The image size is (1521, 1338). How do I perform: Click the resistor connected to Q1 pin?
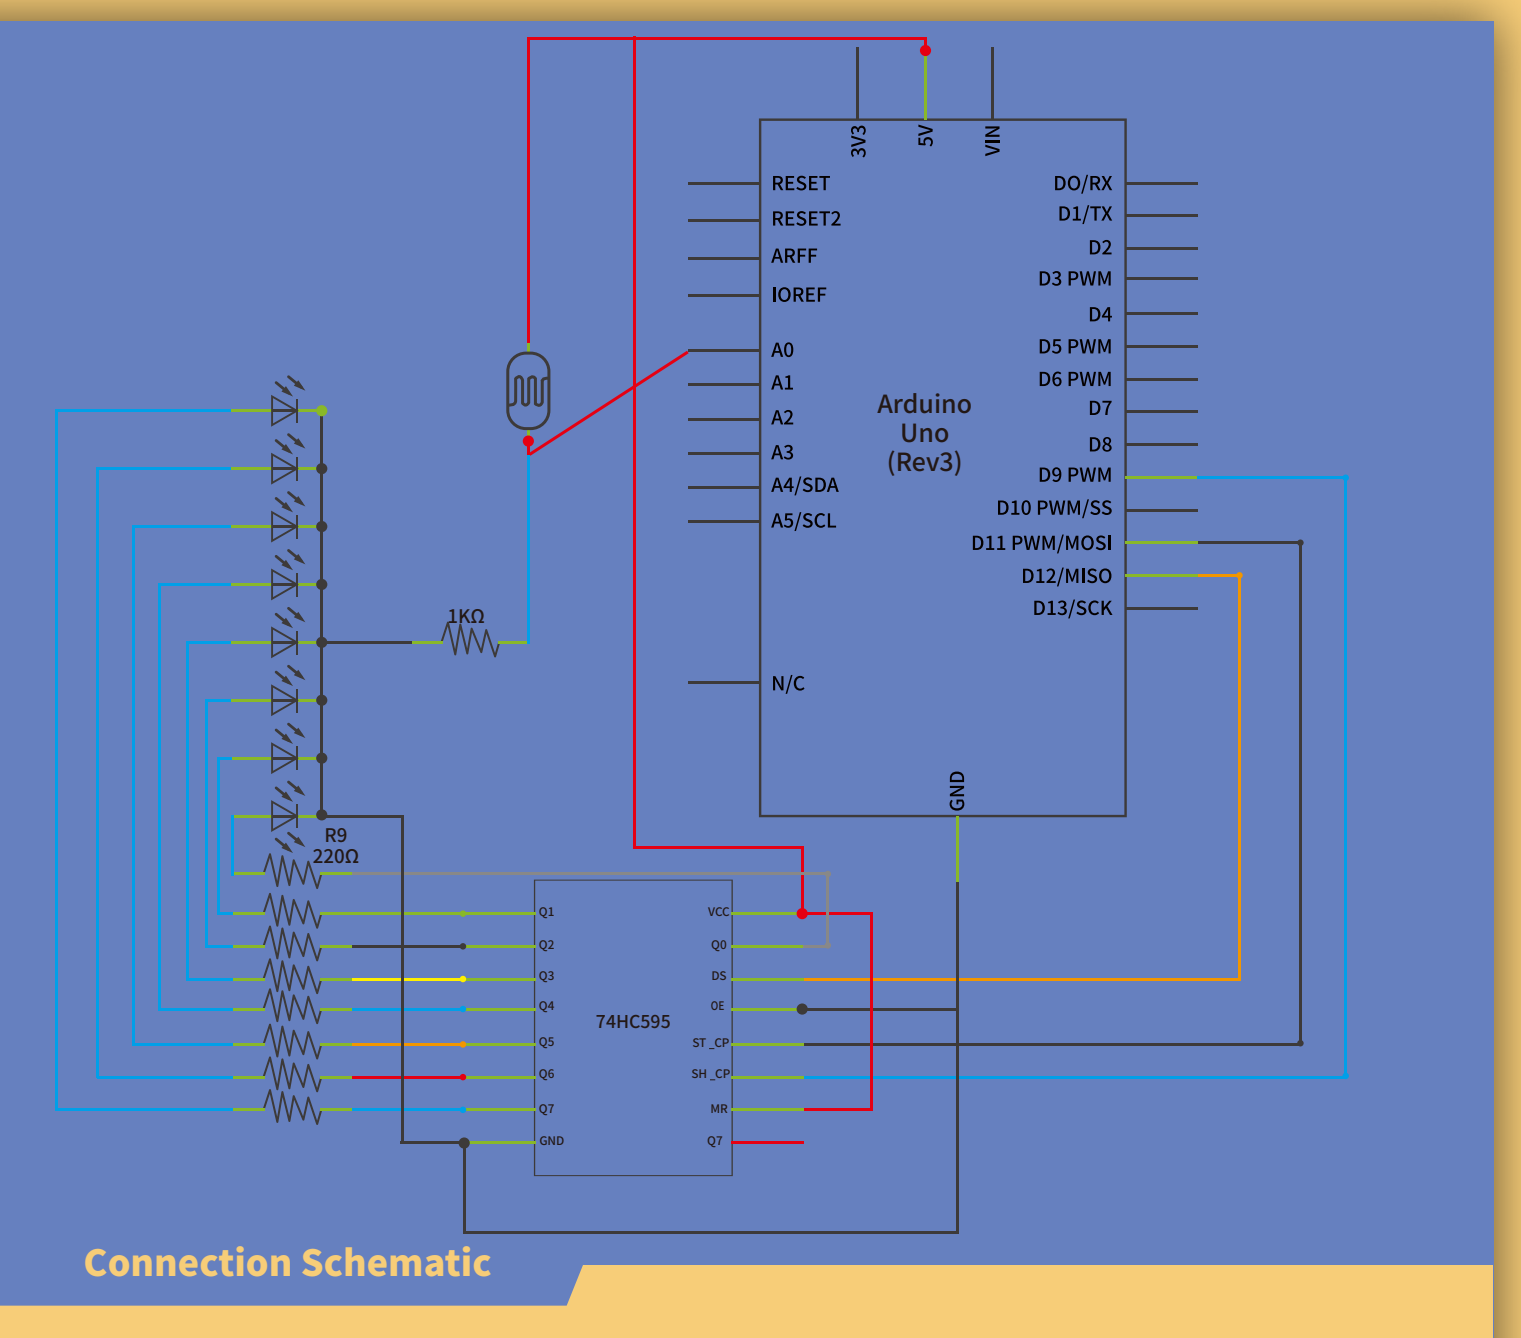[x=292, y=912]
